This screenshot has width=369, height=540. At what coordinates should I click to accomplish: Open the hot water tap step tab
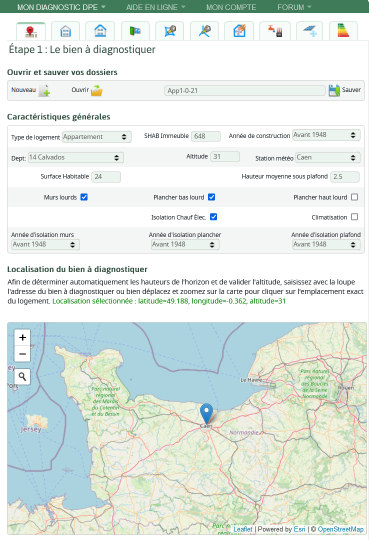coord(275,31)
